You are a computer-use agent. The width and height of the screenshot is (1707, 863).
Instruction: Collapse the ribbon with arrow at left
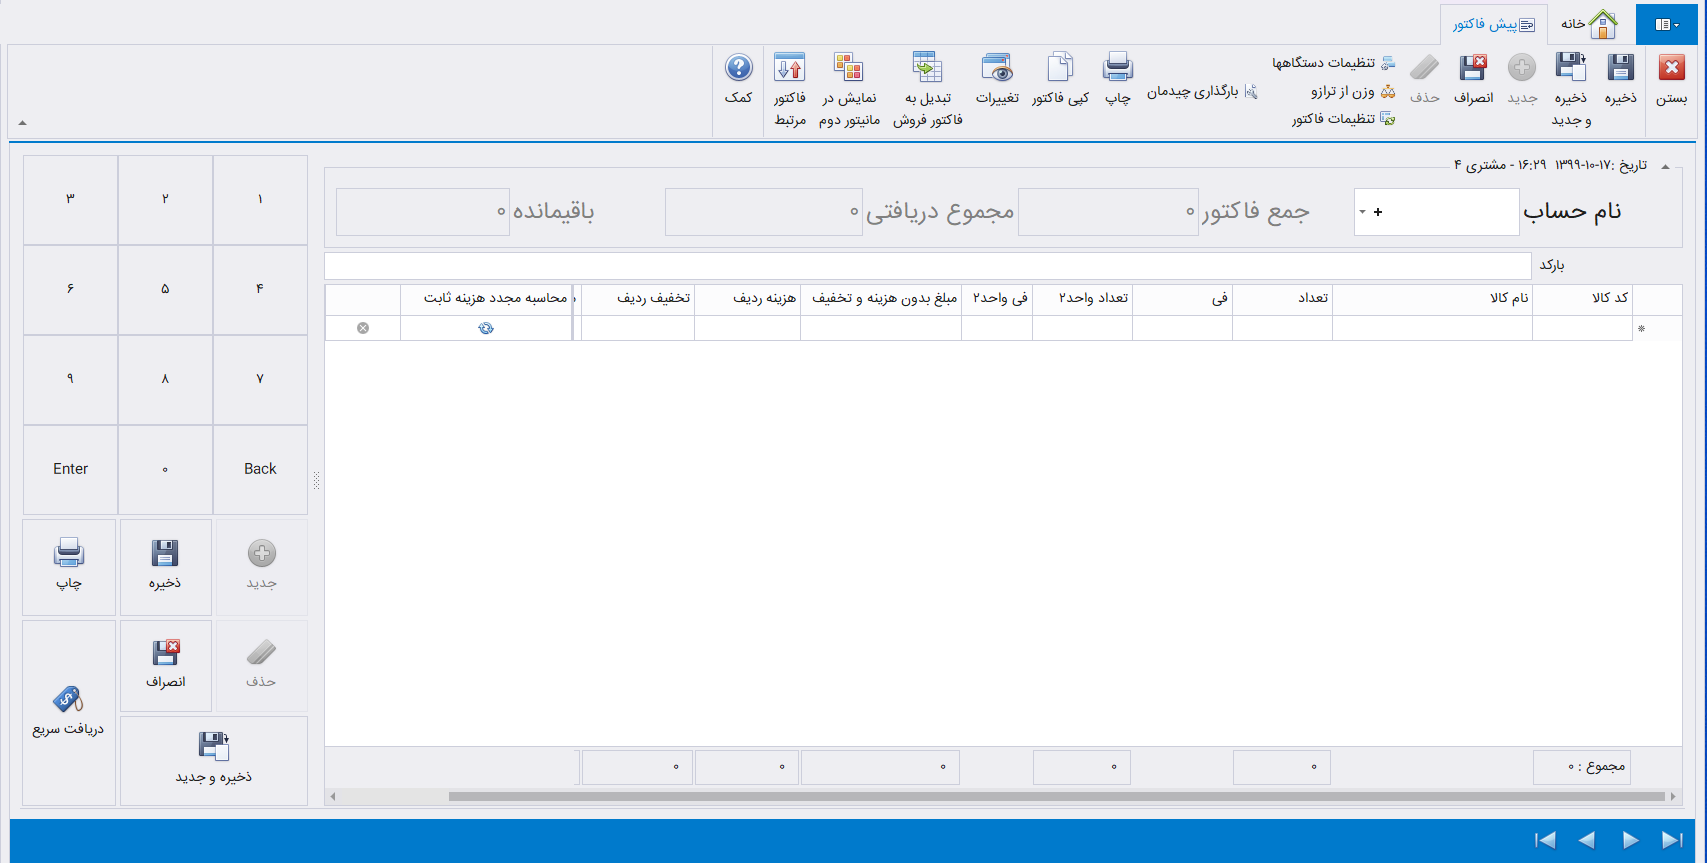[22, 123]
